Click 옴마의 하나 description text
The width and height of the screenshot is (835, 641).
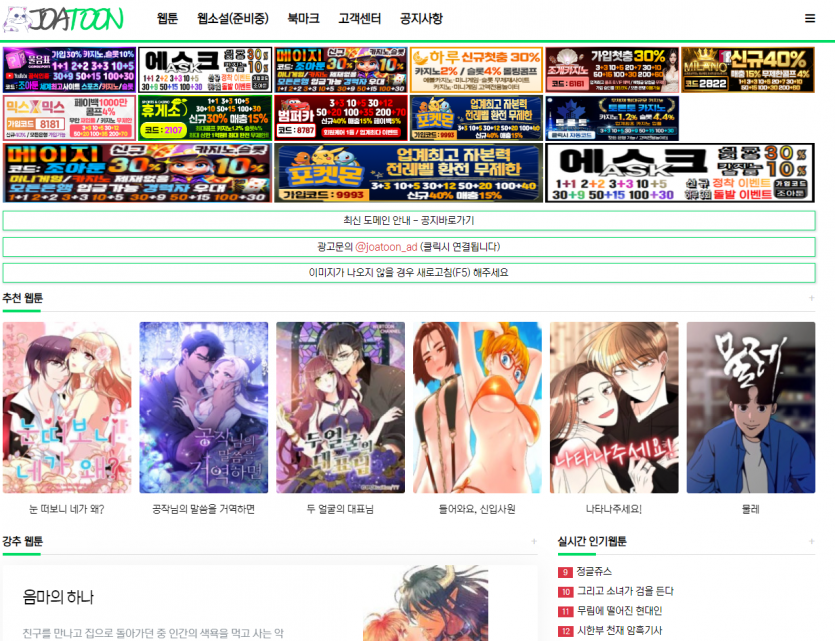[153, 633]
